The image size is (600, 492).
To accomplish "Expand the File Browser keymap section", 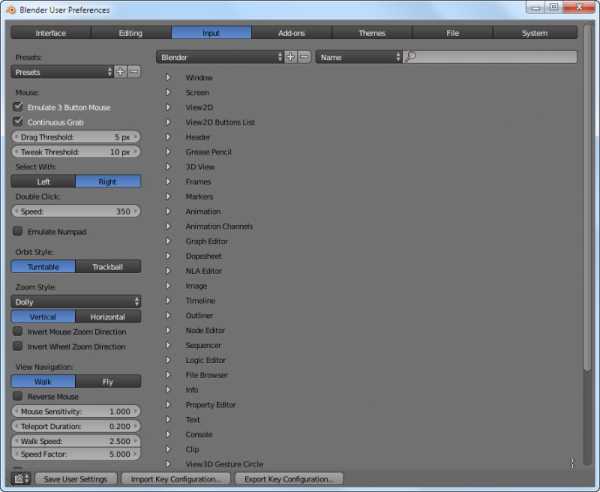I will click(x=168, y=375).
